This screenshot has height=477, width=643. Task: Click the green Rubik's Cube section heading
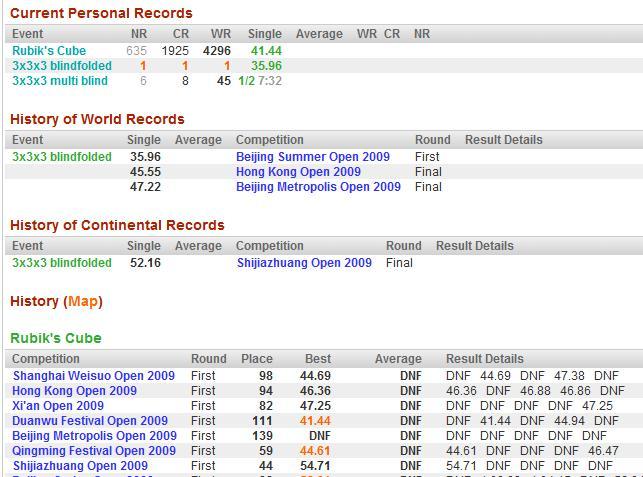pyautogui.click(x=56, y=338)
